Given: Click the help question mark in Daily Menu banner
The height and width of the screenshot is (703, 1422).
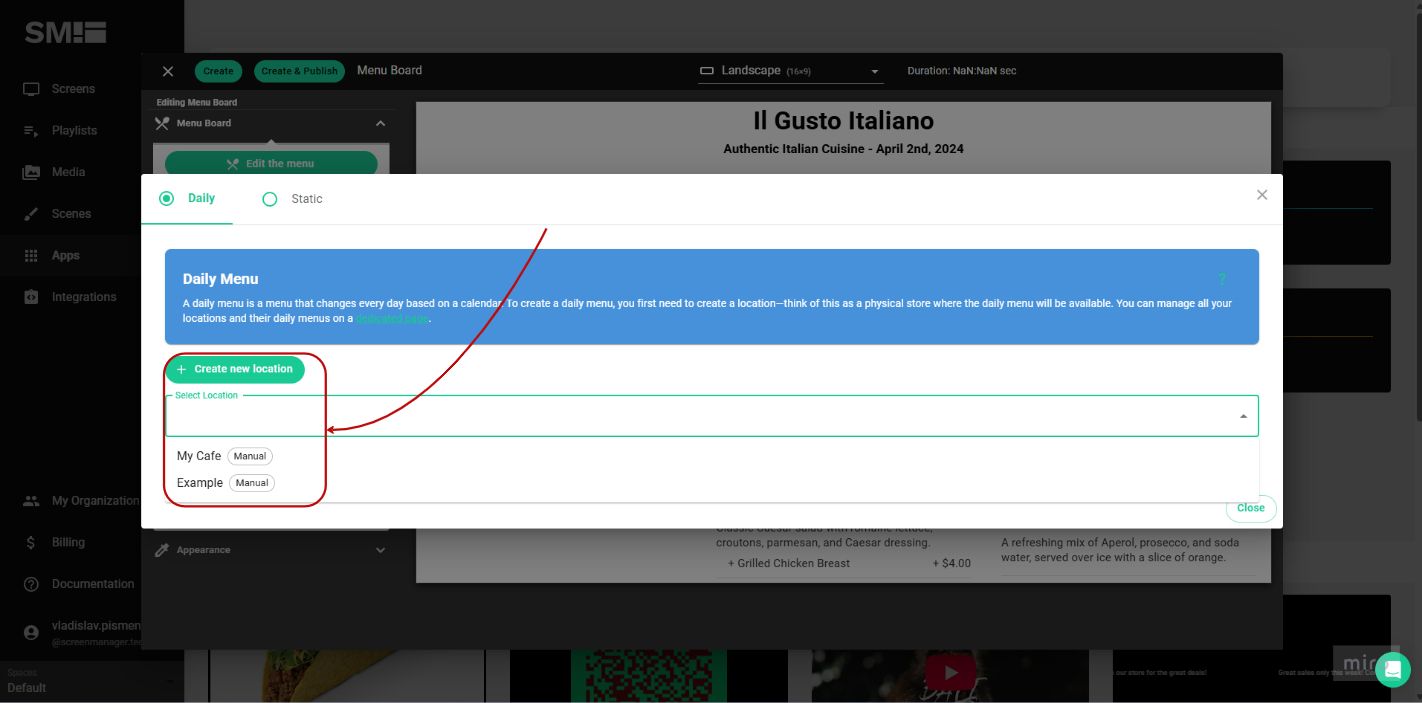Looking at the screenshot, I should (1221, 279).
